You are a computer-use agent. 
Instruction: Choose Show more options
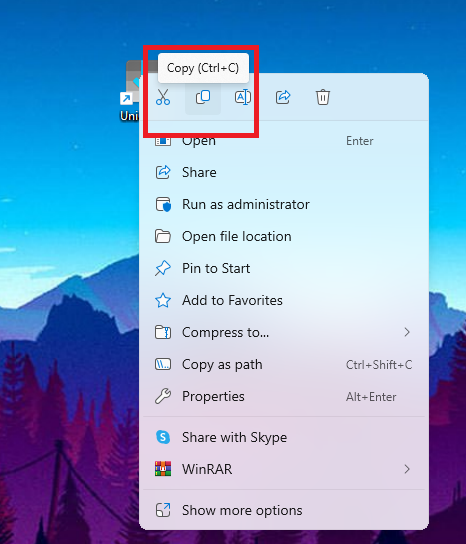[x=284, y=510]
